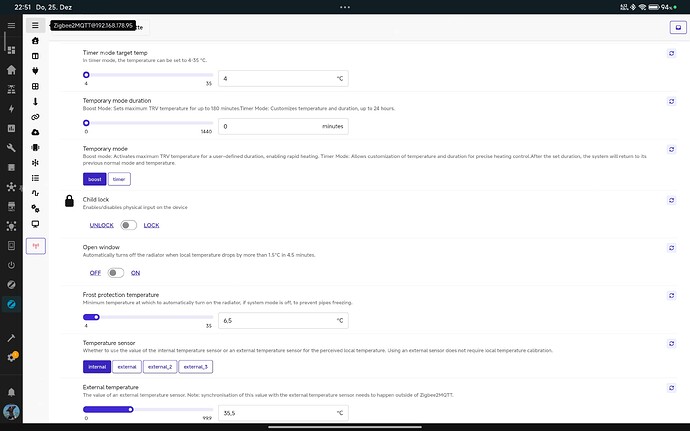
Task: Focus the Frost protection temperature input field
Action: click(x=283, y=320)
